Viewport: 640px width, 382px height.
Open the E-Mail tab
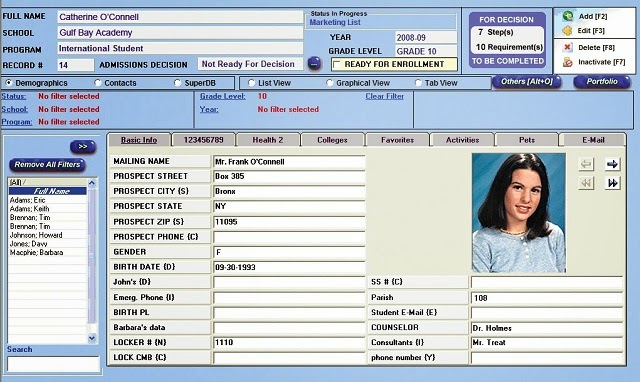pyautogui.click(x=593, y=140)
